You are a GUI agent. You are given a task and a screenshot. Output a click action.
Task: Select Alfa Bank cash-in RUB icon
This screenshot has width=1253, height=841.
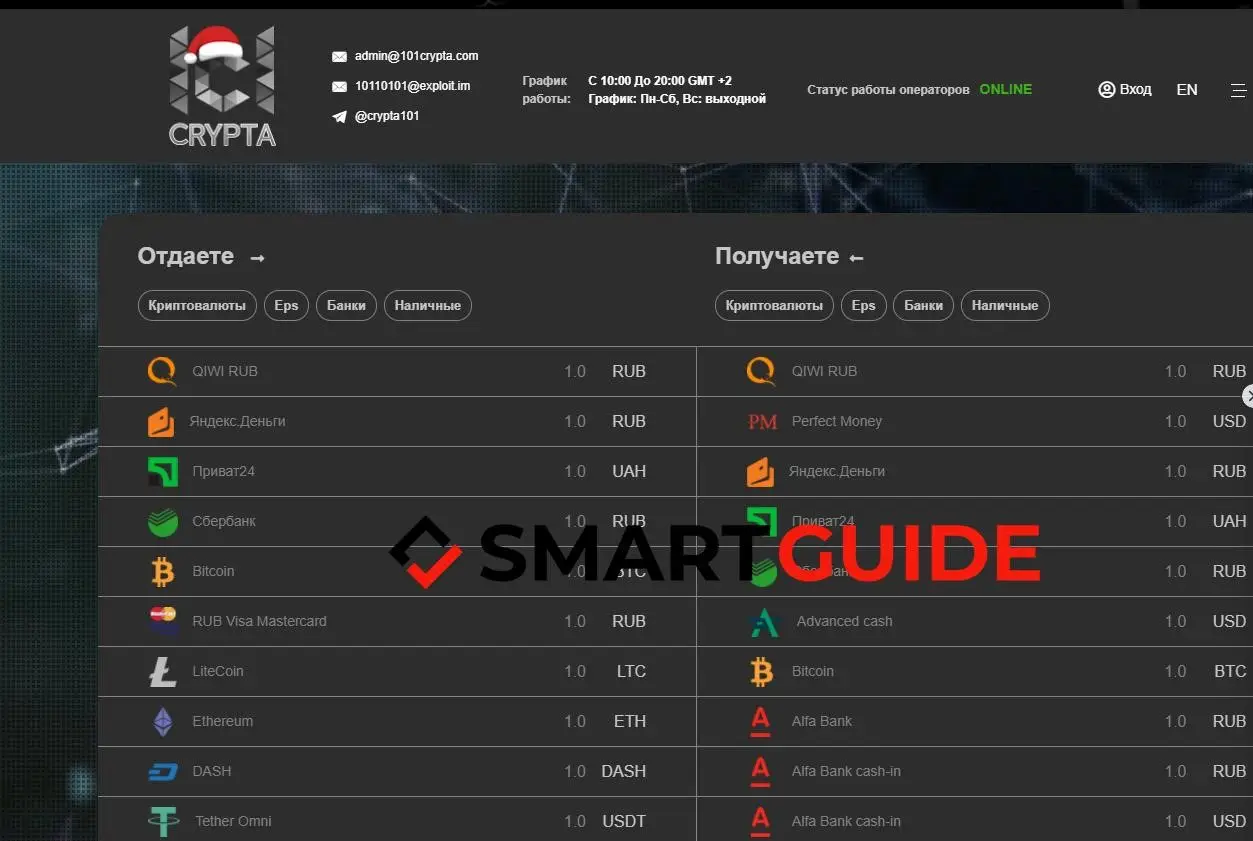[760, 771]
